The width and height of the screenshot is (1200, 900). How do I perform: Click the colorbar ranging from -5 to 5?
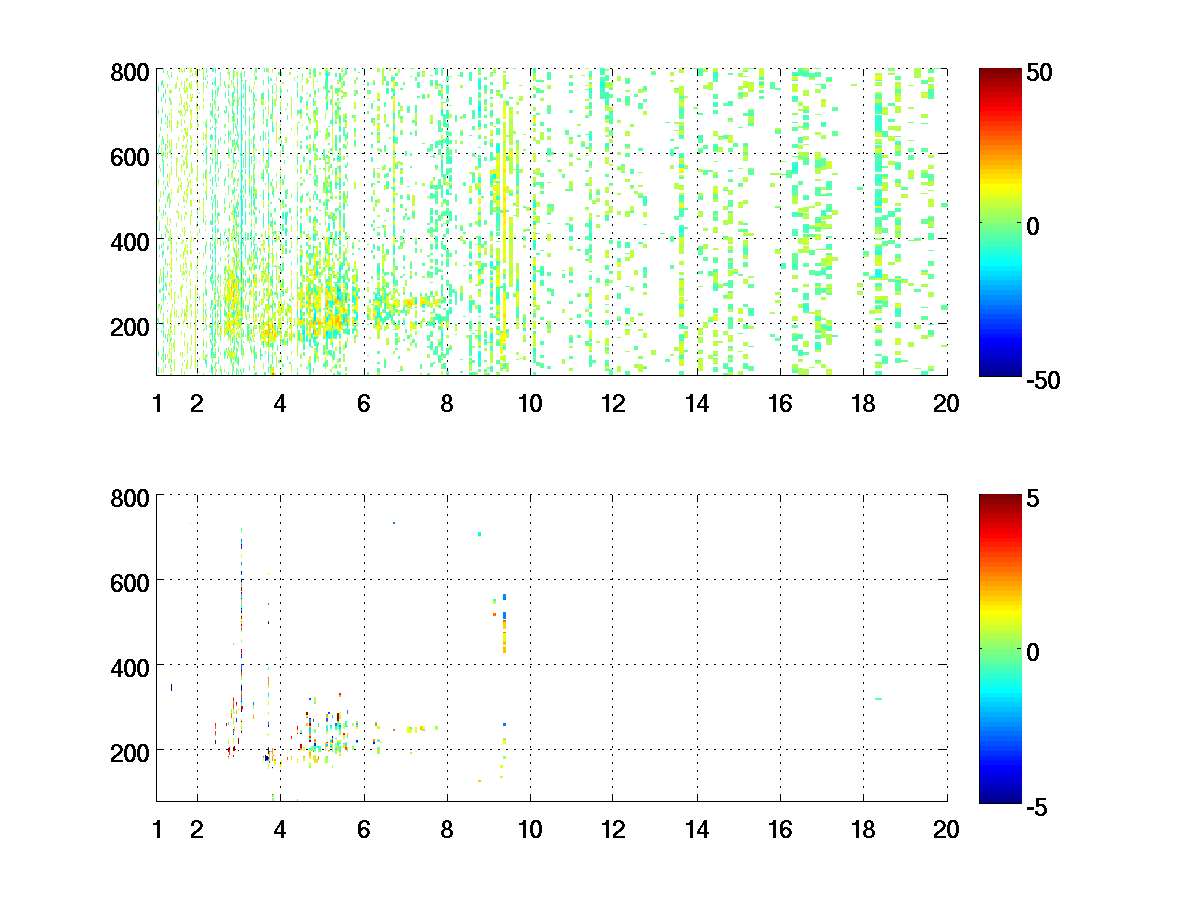pyautogui.click(x=1000, y=647)
